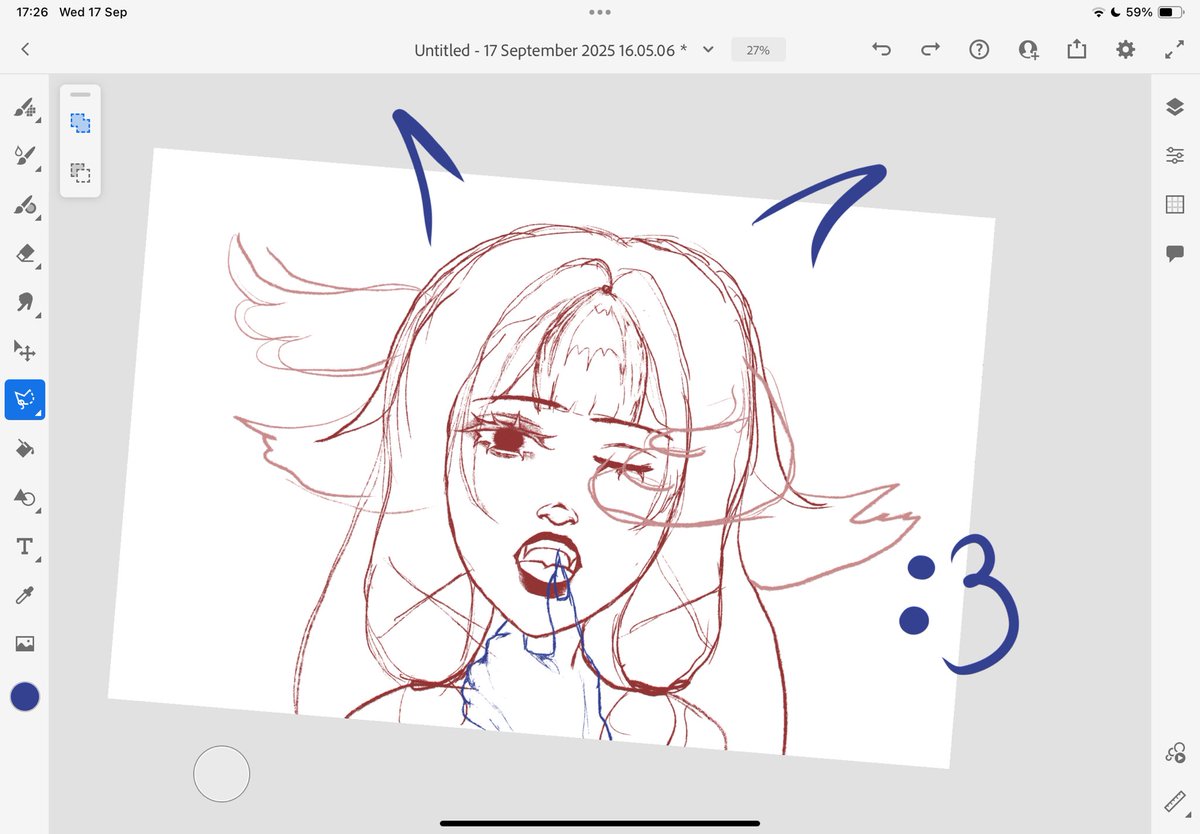Select the Eraser tool
1200x834 pixels.
[25, 254]
